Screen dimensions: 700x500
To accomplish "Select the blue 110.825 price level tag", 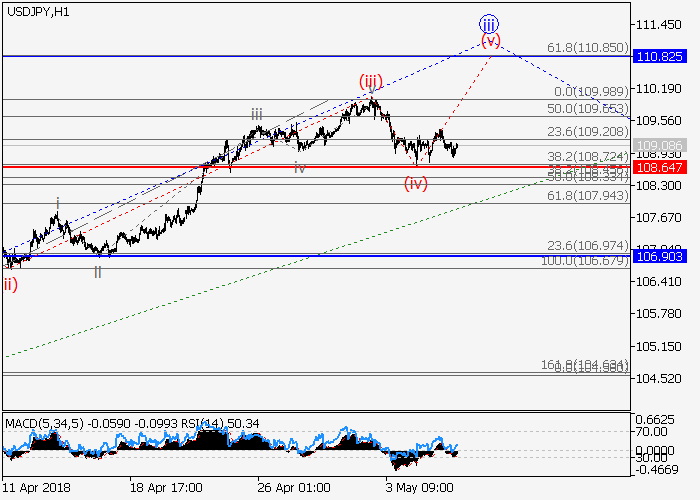I will coord(662,57).
